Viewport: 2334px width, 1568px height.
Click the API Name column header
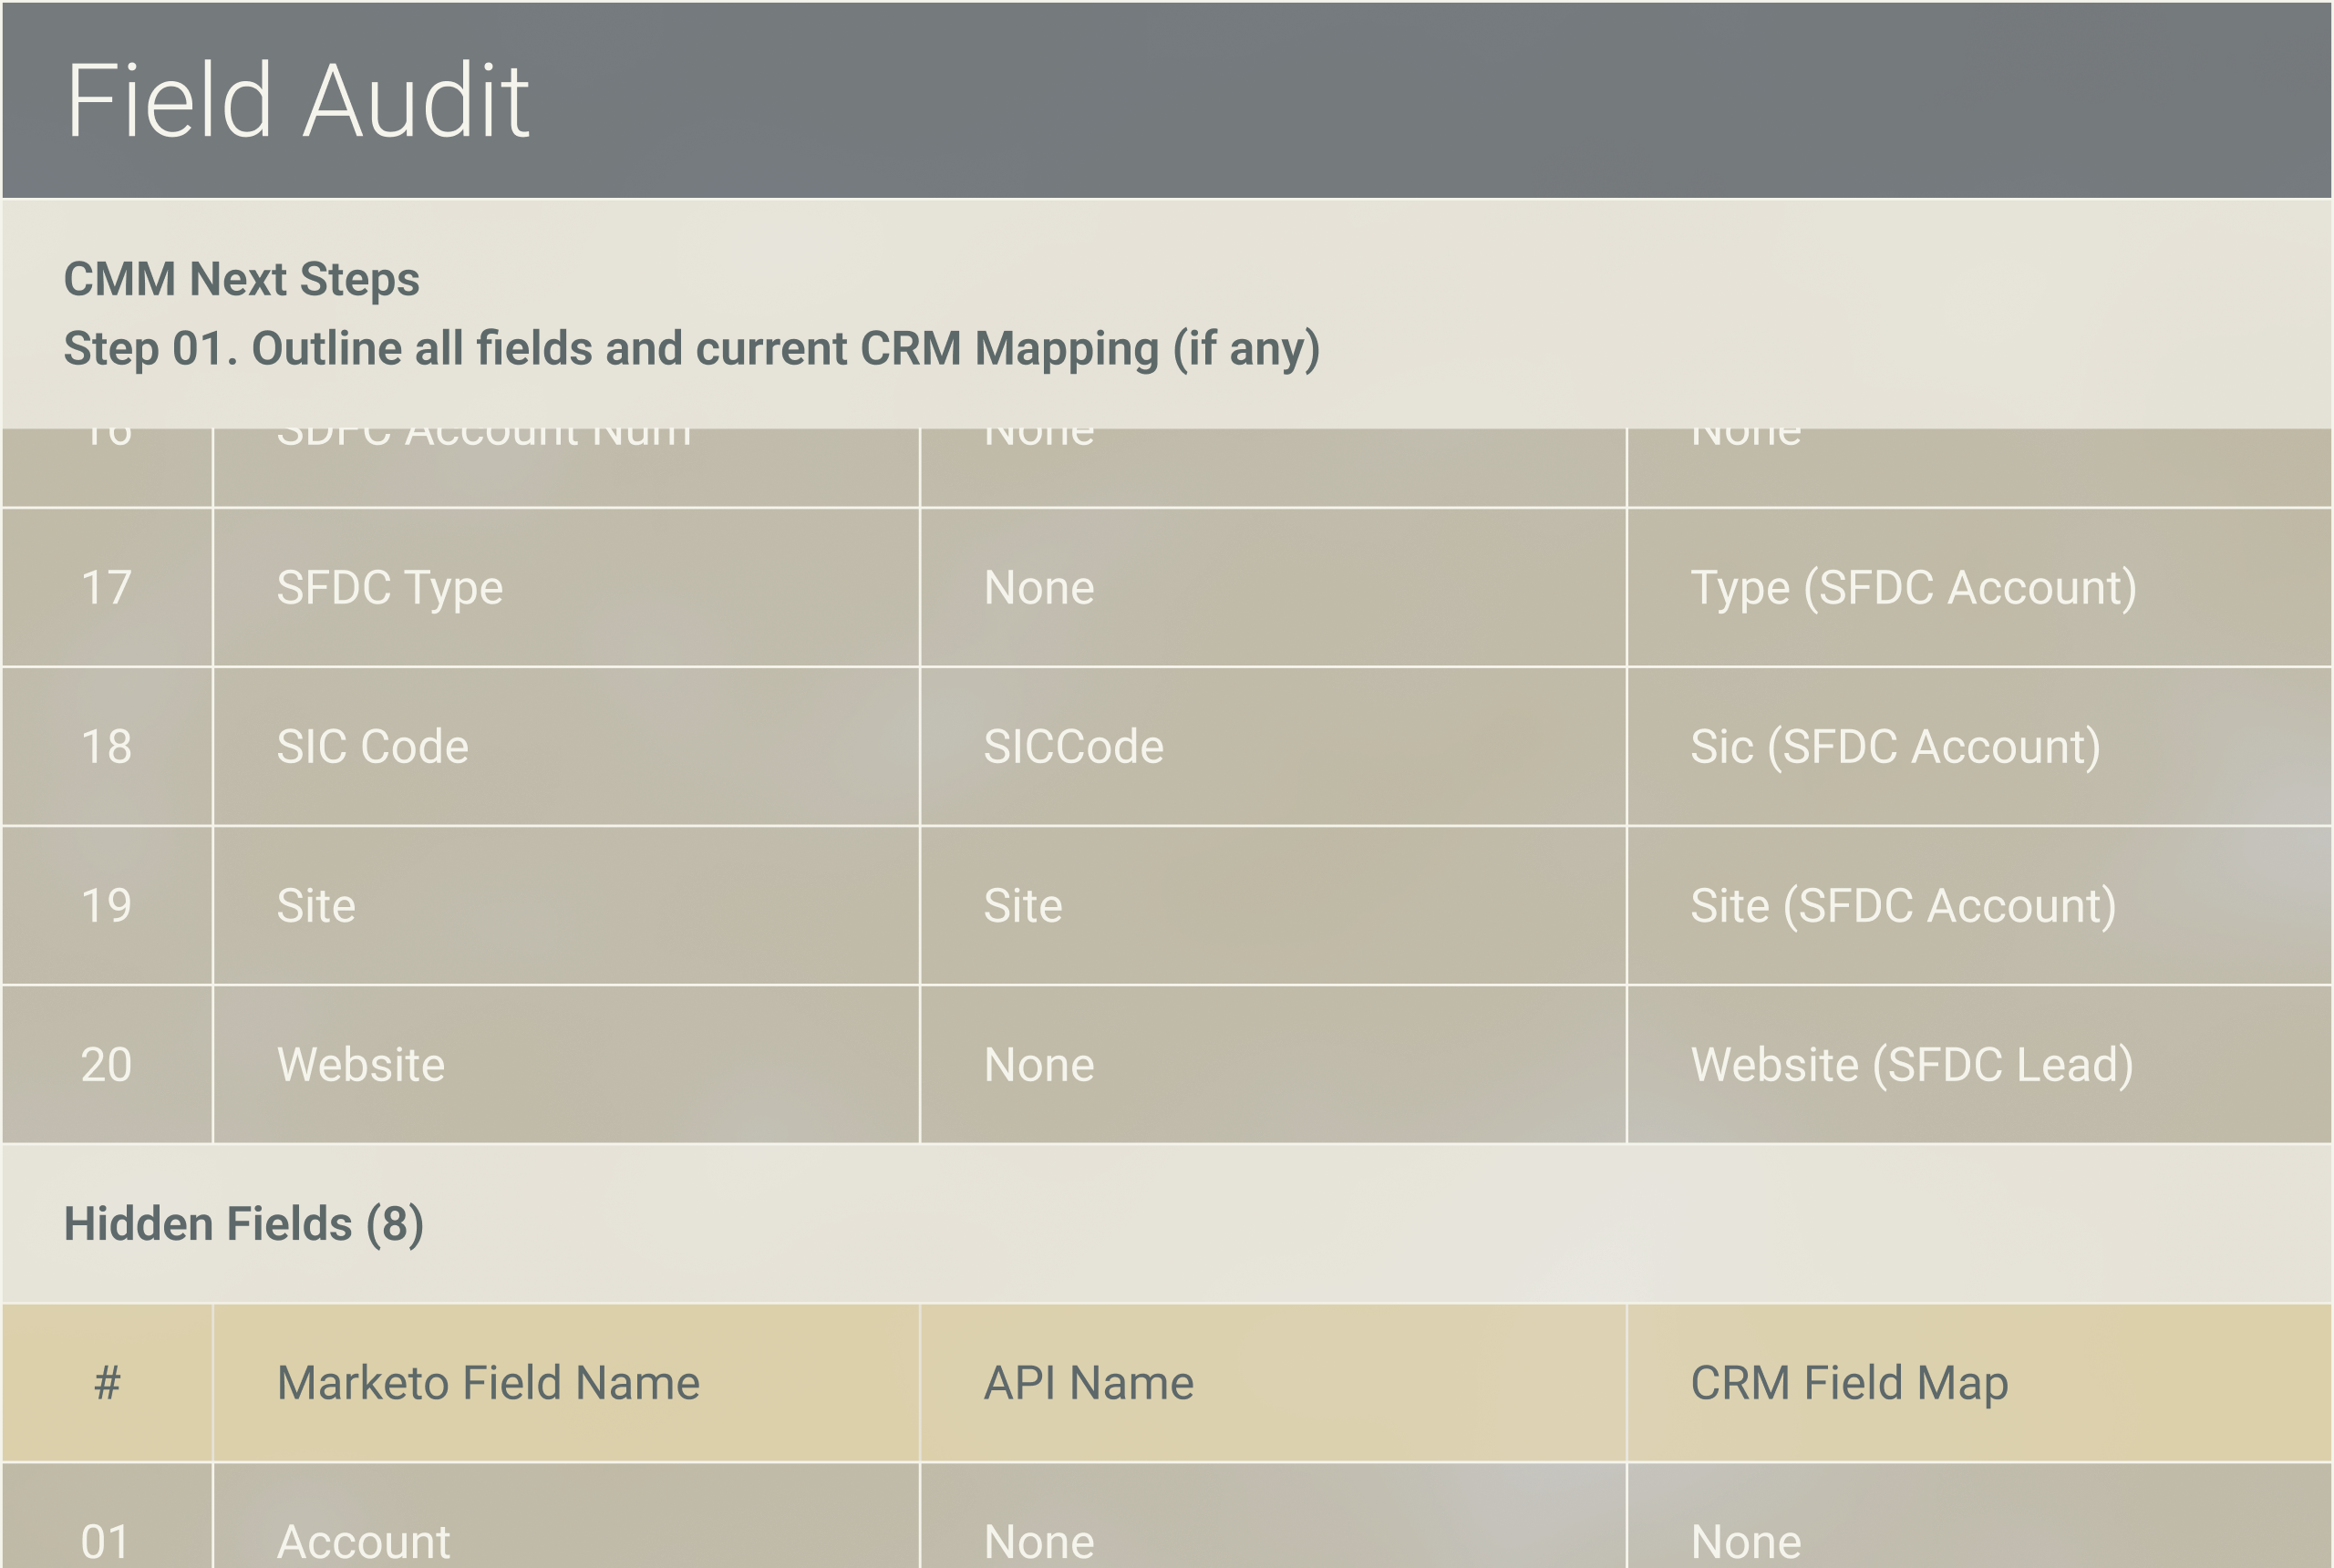click(x=1088, y=1383)
